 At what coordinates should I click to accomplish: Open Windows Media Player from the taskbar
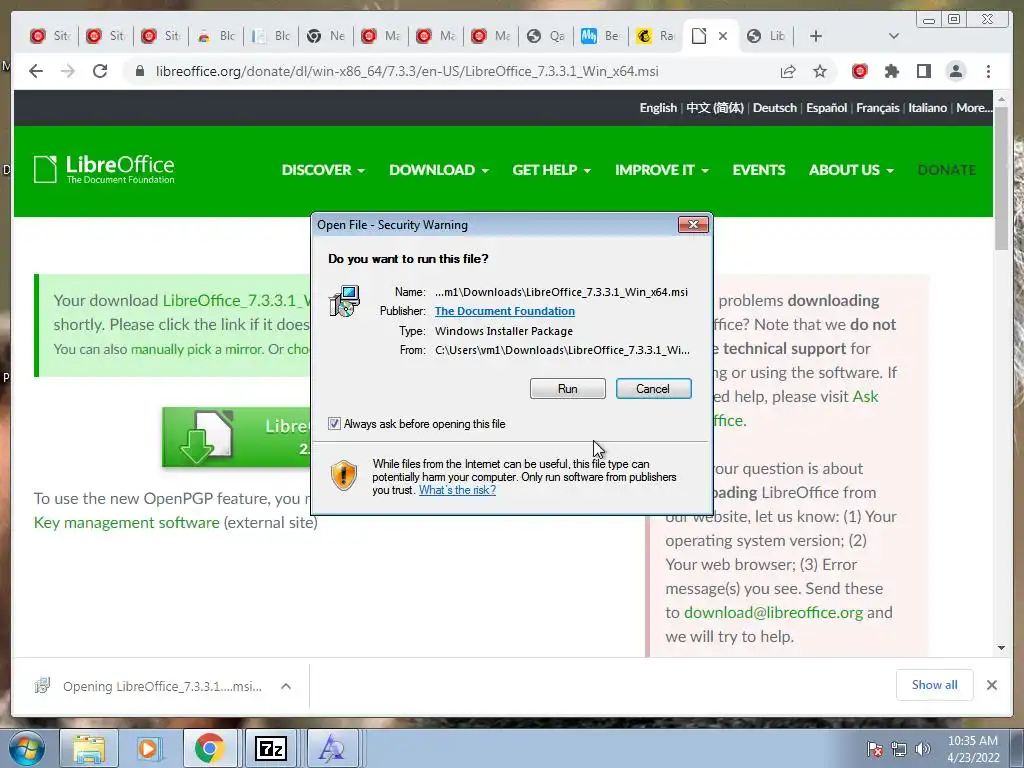pyautogui.click(x=148, y=748)
